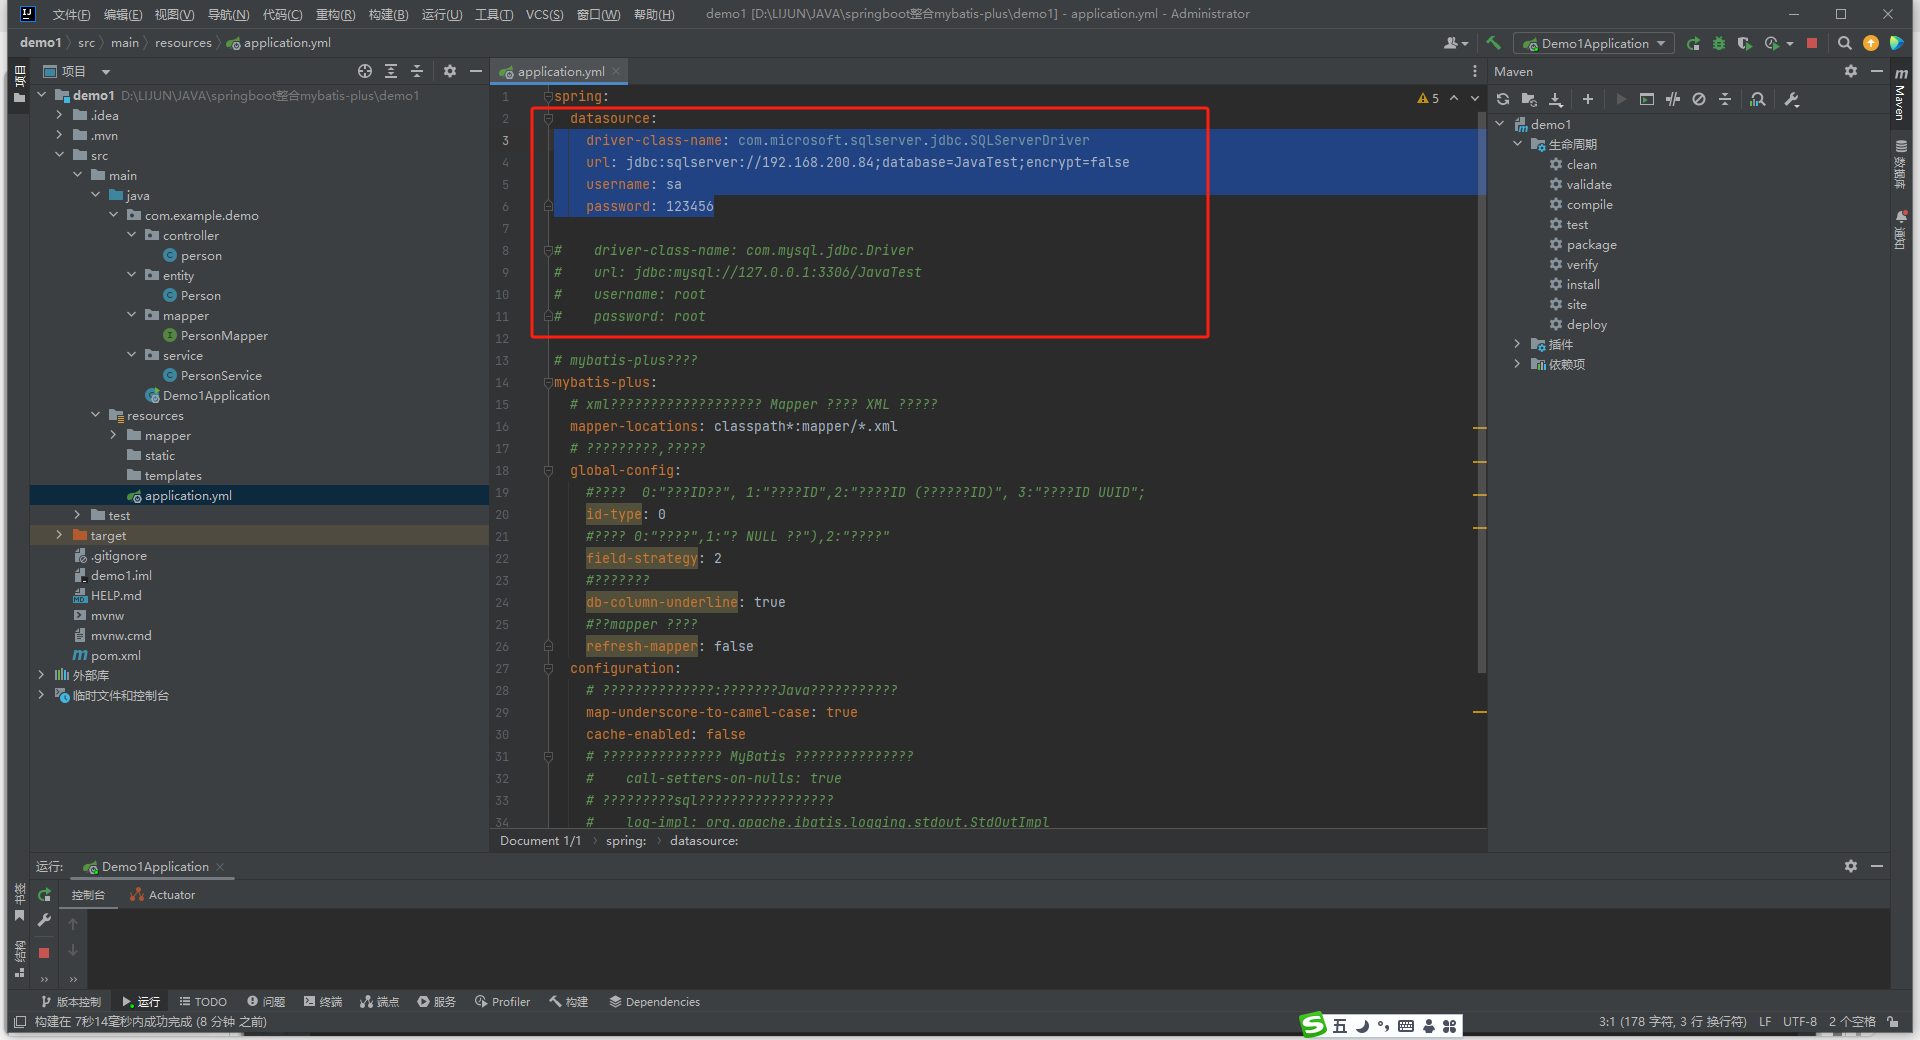Open profiler run dropdown arrow
The width and height of the screenshot is (1920, 1040).
(1790, 43)
